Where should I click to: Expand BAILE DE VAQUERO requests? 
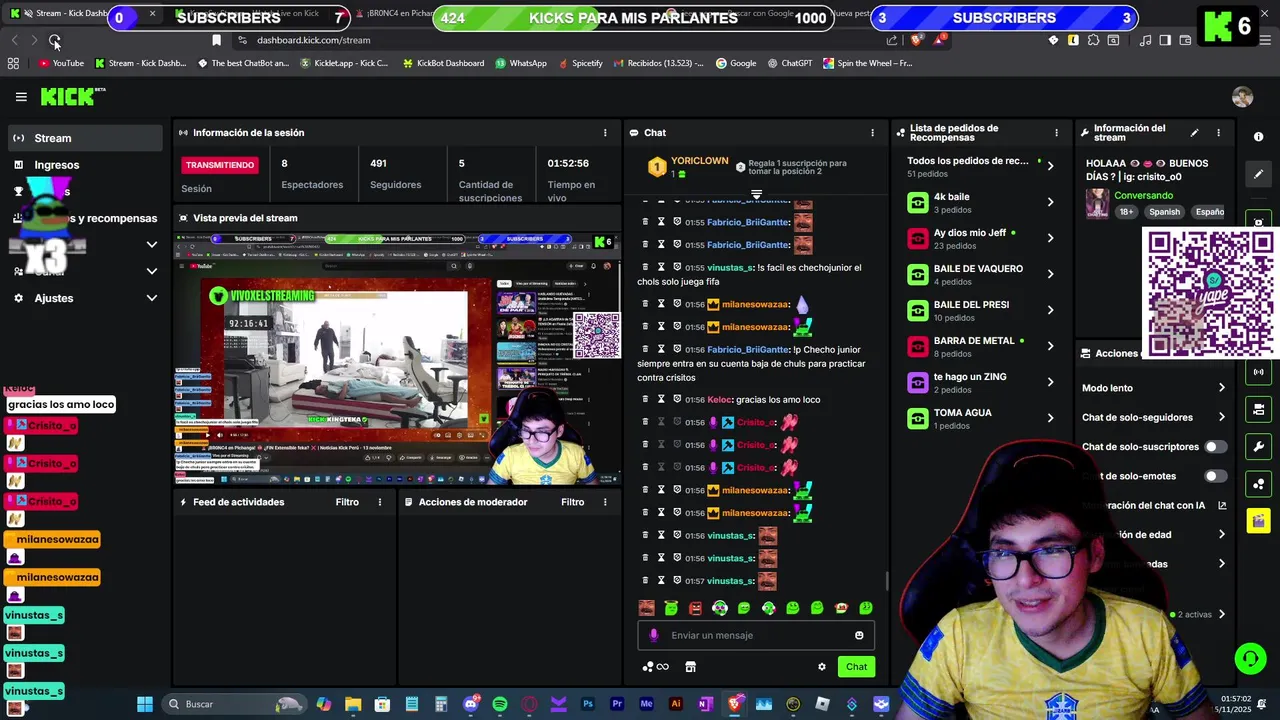point(1050,274)
